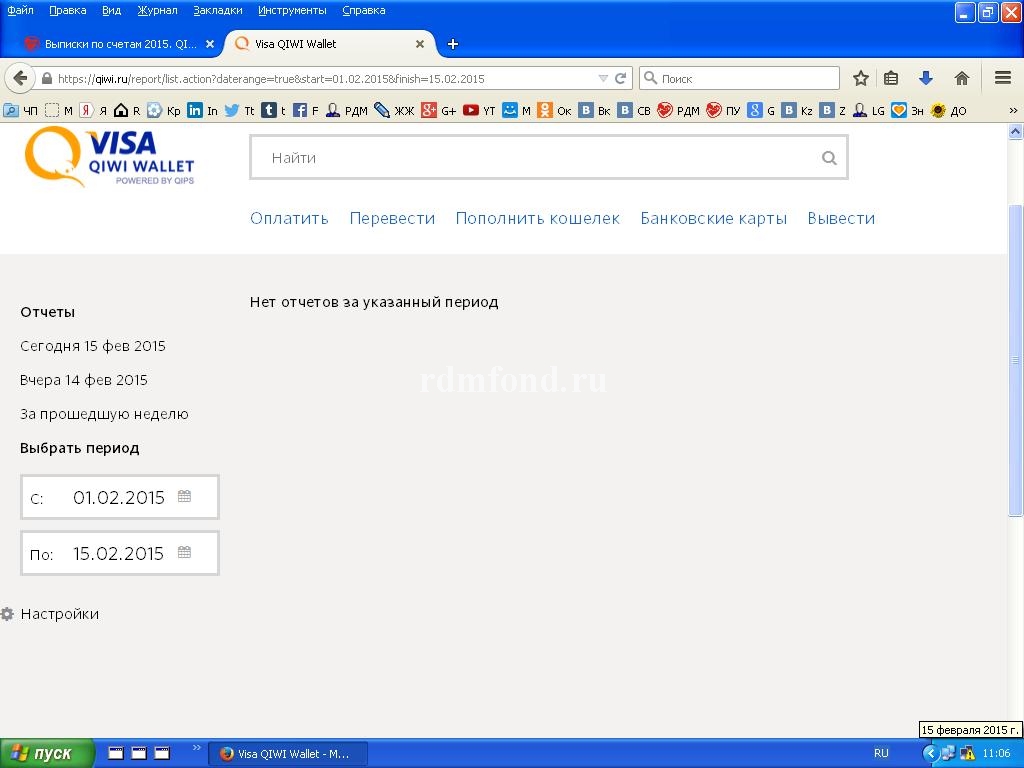The height and width of the screenshot is (768, 1024).
Task: Open the ВКонтакте (Вк) bookmark
Action: pyautogui.click(x=594, y=110)
